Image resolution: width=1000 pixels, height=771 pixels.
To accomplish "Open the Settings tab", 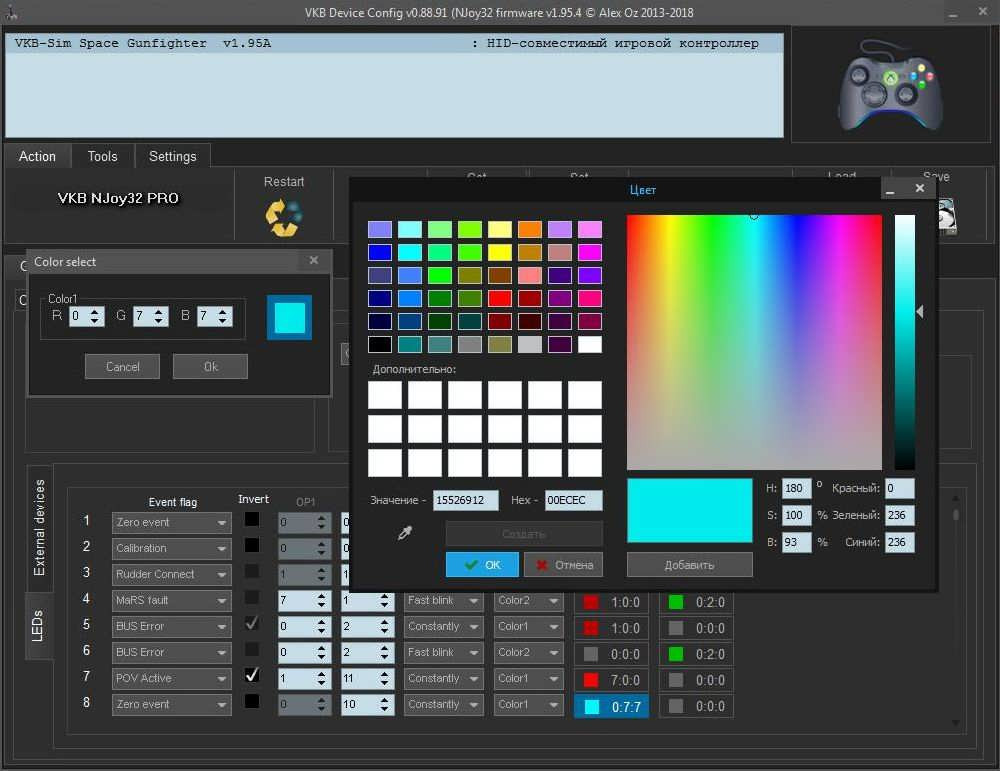I will tap(173, 156).
